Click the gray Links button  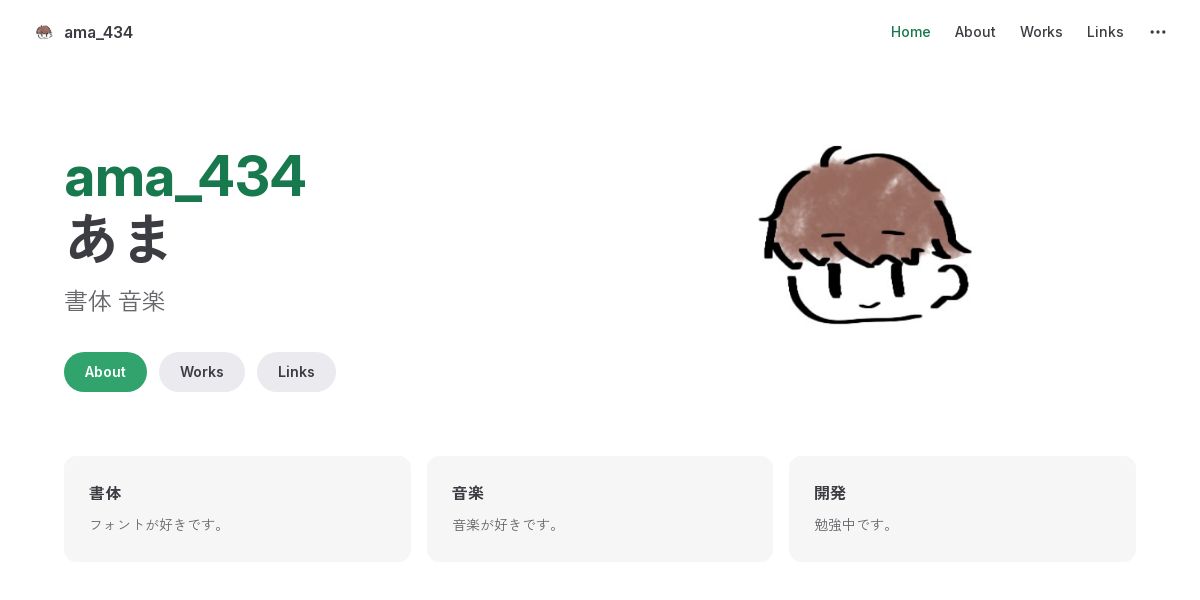click(296, 372)
